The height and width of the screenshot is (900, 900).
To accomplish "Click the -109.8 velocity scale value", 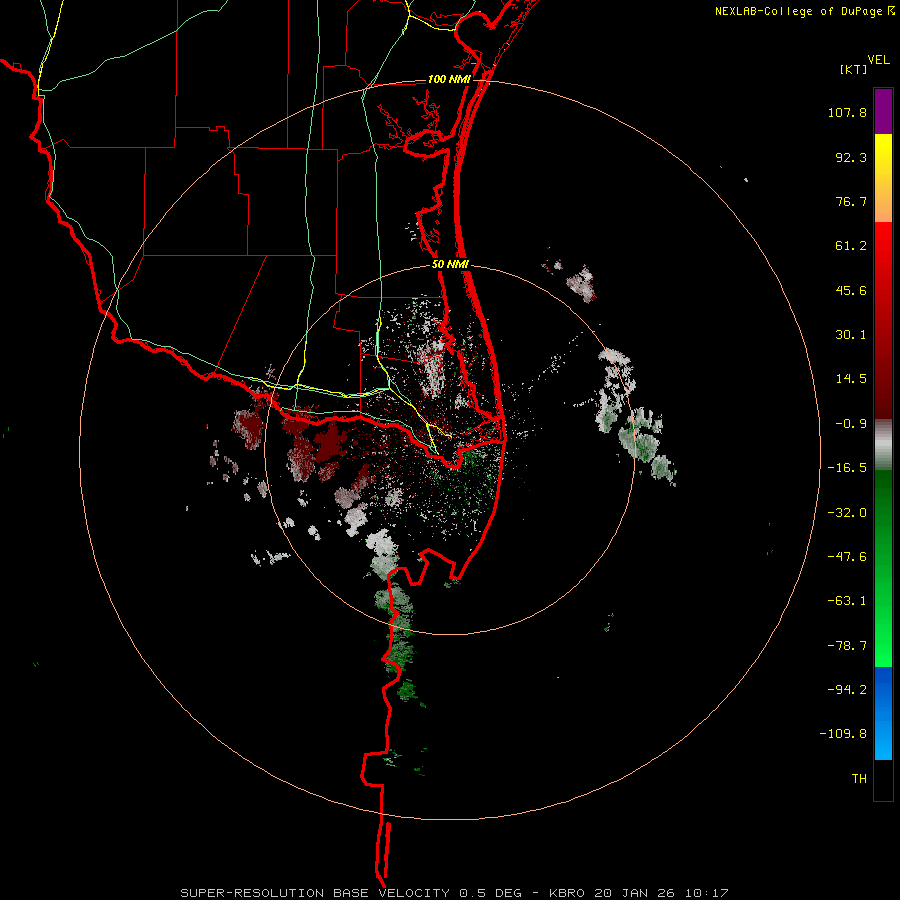I will [843, 734].
